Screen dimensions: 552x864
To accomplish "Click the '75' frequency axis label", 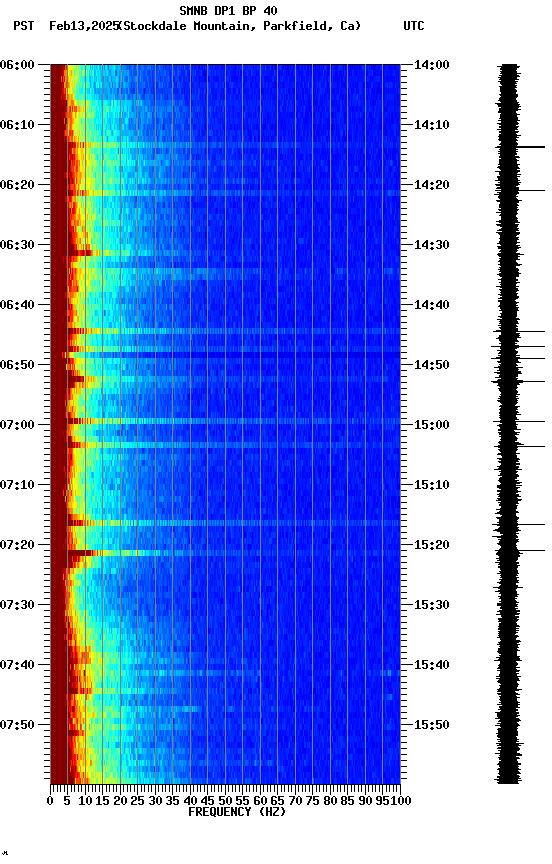I will (x=312, y=801).
